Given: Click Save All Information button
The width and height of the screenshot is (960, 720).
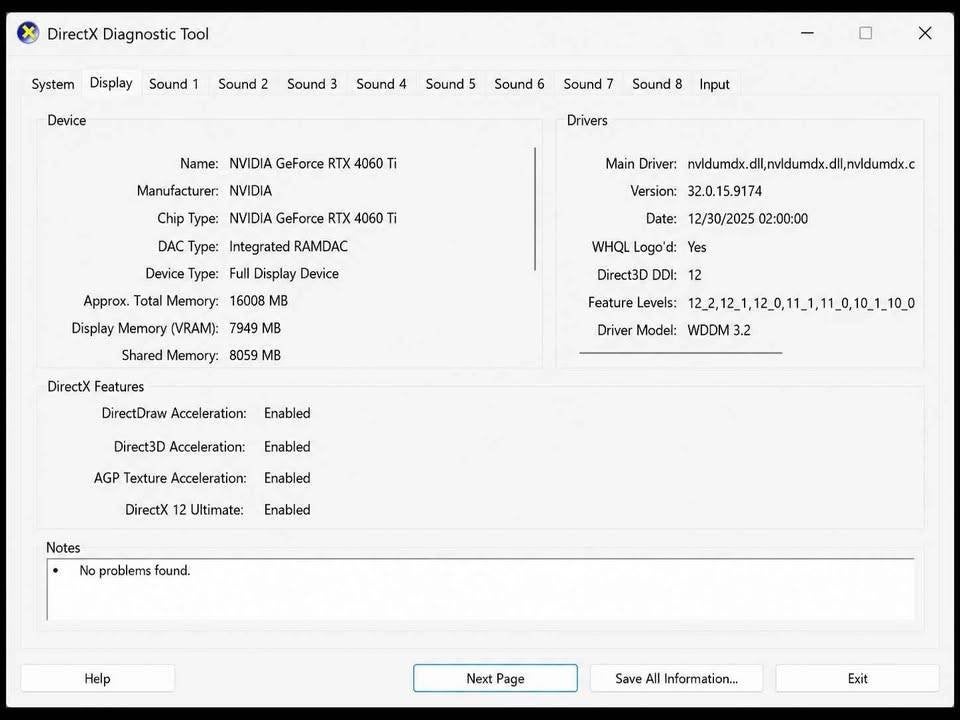Looking at the screenshot, I should tap(677, 678).
